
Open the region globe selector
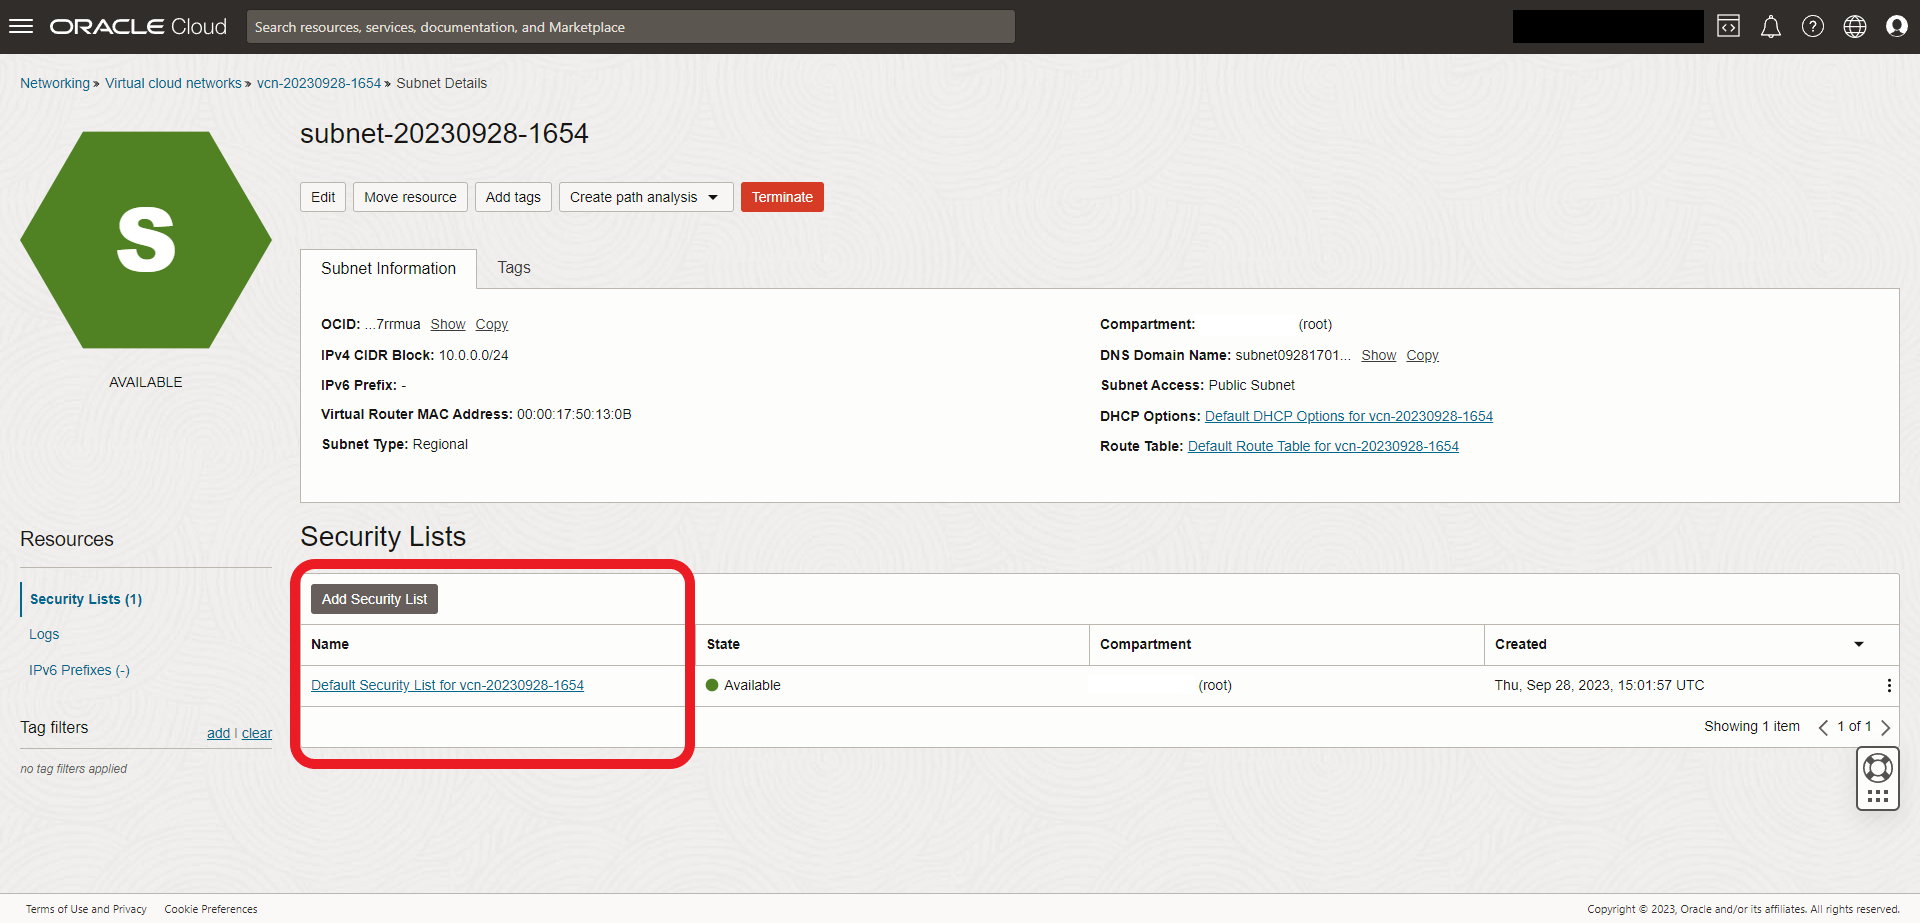(1854, 27)
